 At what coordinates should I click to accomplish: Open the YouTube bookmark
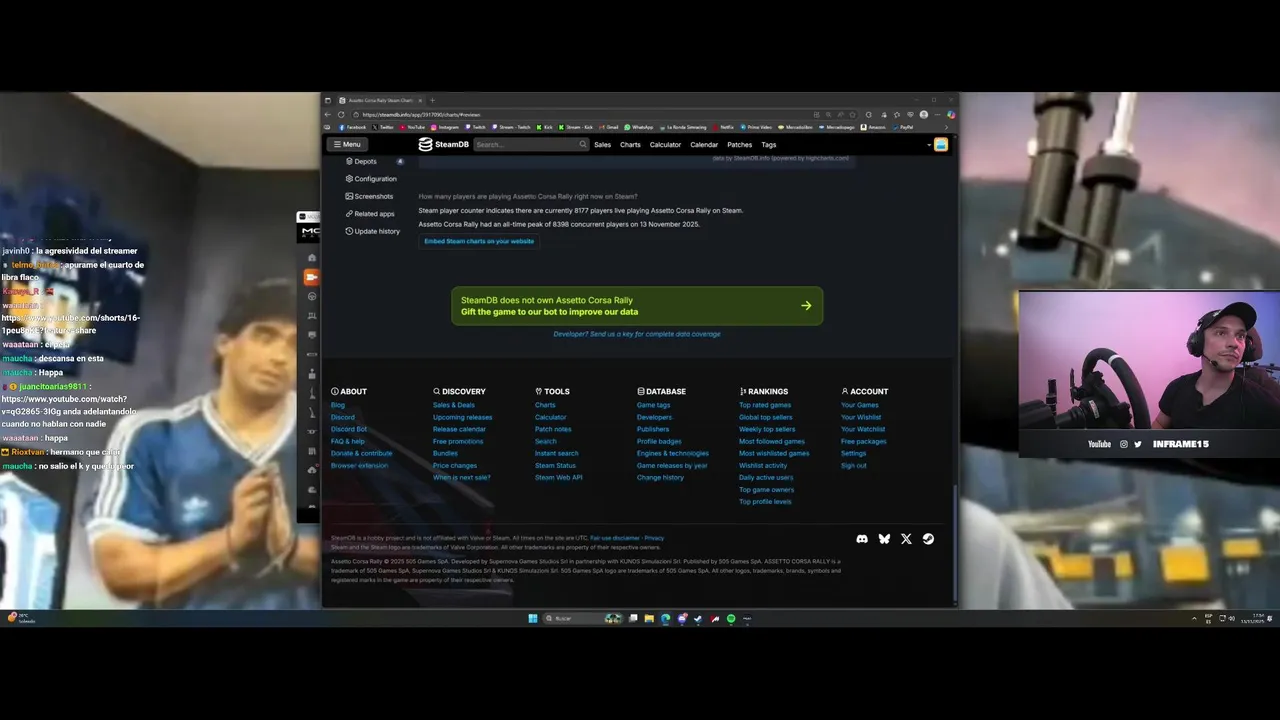(413, 127)
